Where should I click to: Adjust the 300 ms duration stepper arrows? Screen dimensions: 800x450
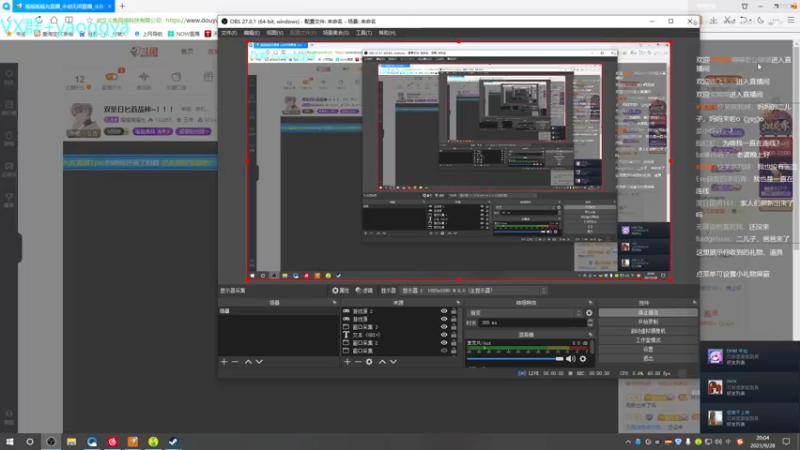pyautogui.click(x=590, y=322)
